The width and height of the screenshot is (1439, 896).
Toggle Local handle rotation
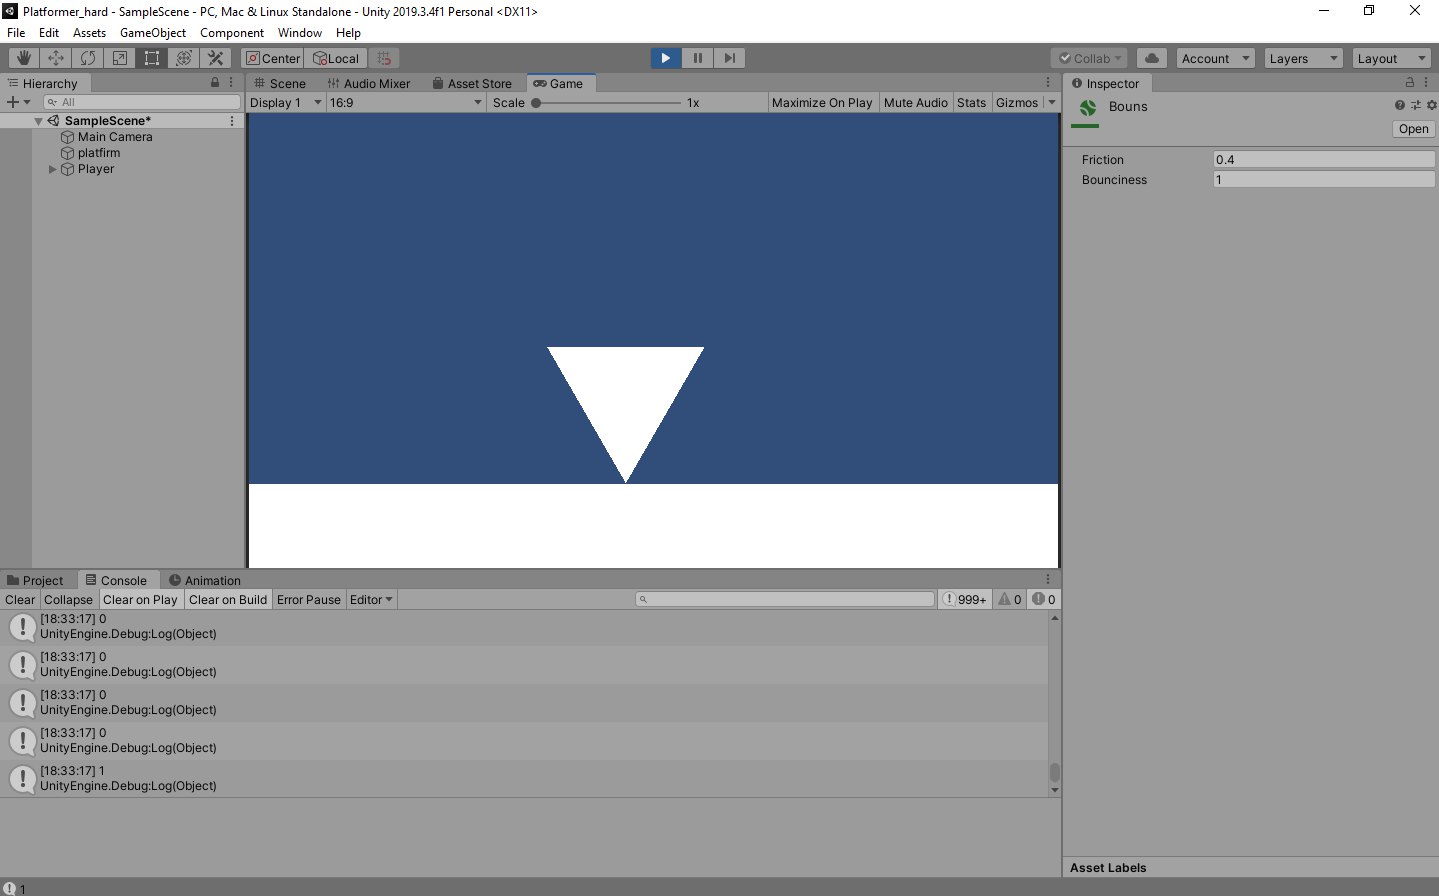336,58
